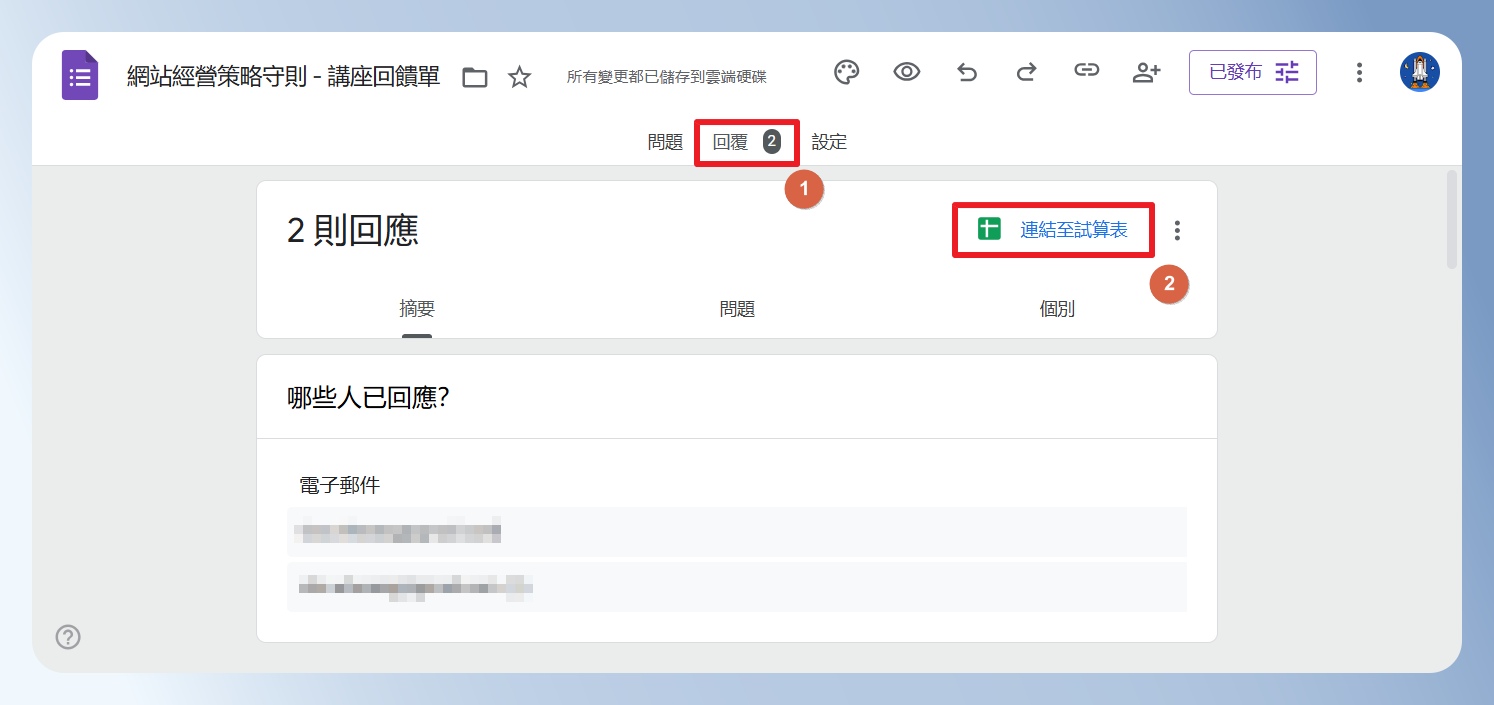This screenshot has height=705, width=1494.
Task: Switch to the 設定 tab
Action: pyautogui.click(x=829, y=142)
